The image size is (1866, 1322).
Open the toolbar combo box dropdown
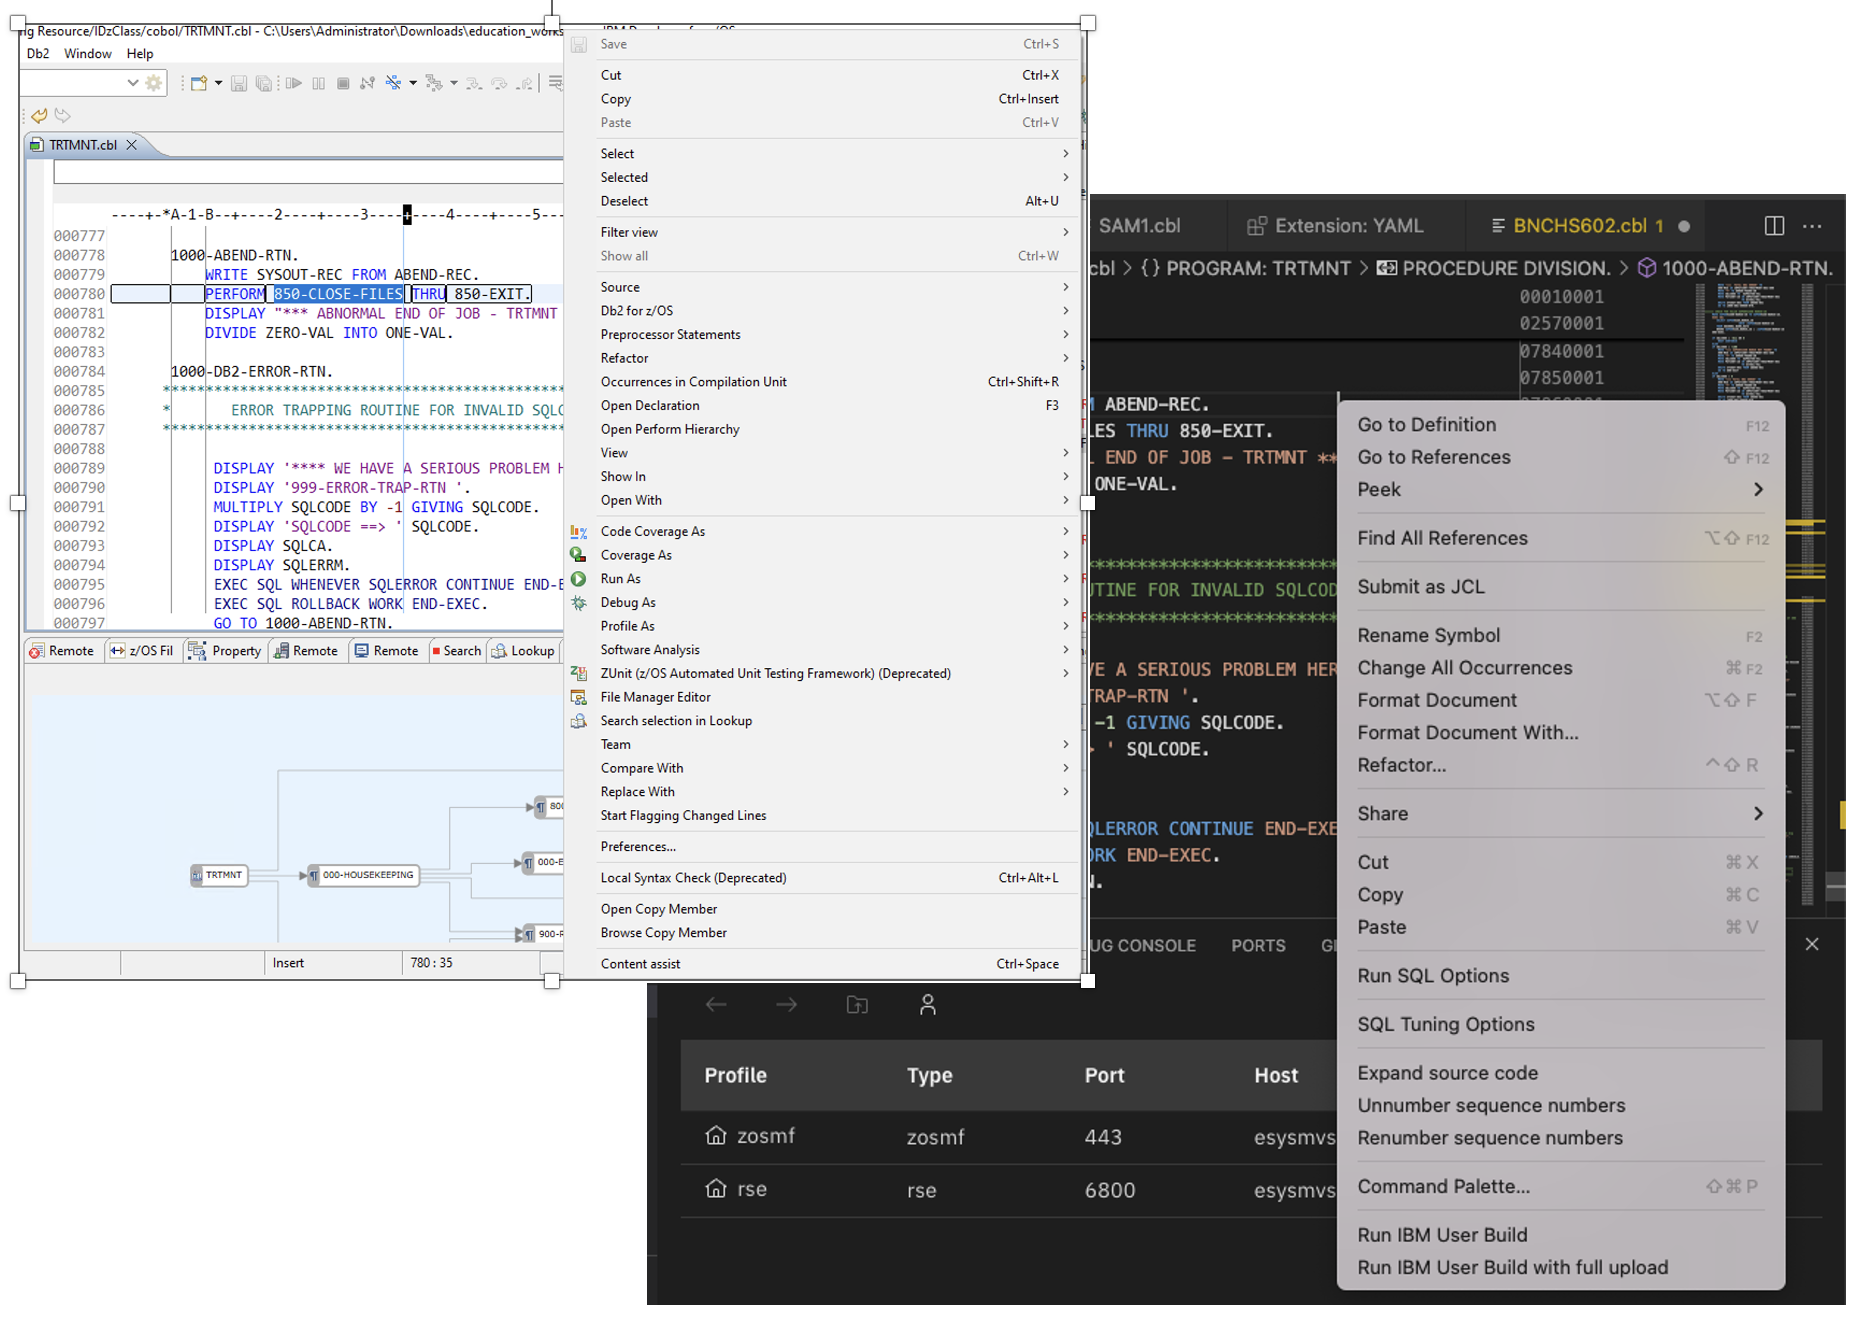pyautogui.click(x=132, y=83)
